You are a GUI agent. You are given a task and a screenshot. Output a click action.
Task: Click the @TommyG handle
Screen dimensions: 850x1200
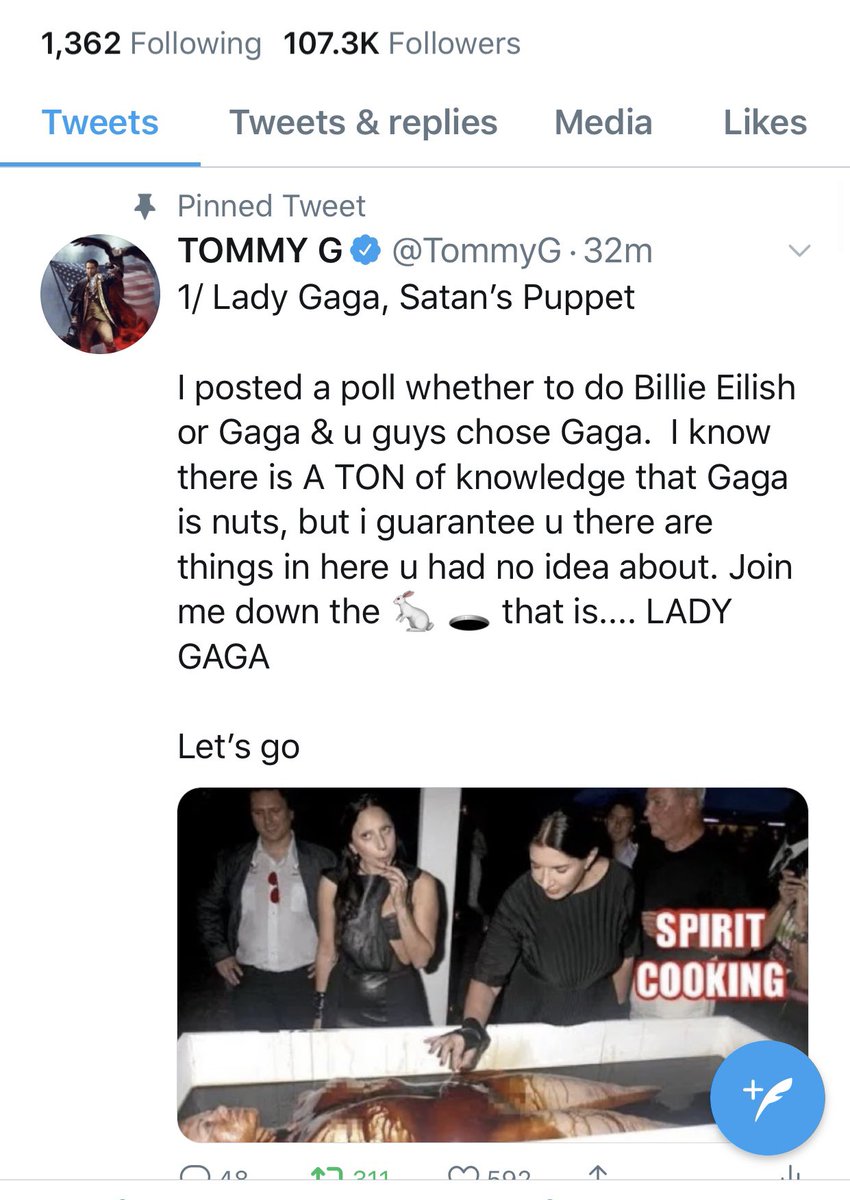pyautogui.click(x=475, y=251)
